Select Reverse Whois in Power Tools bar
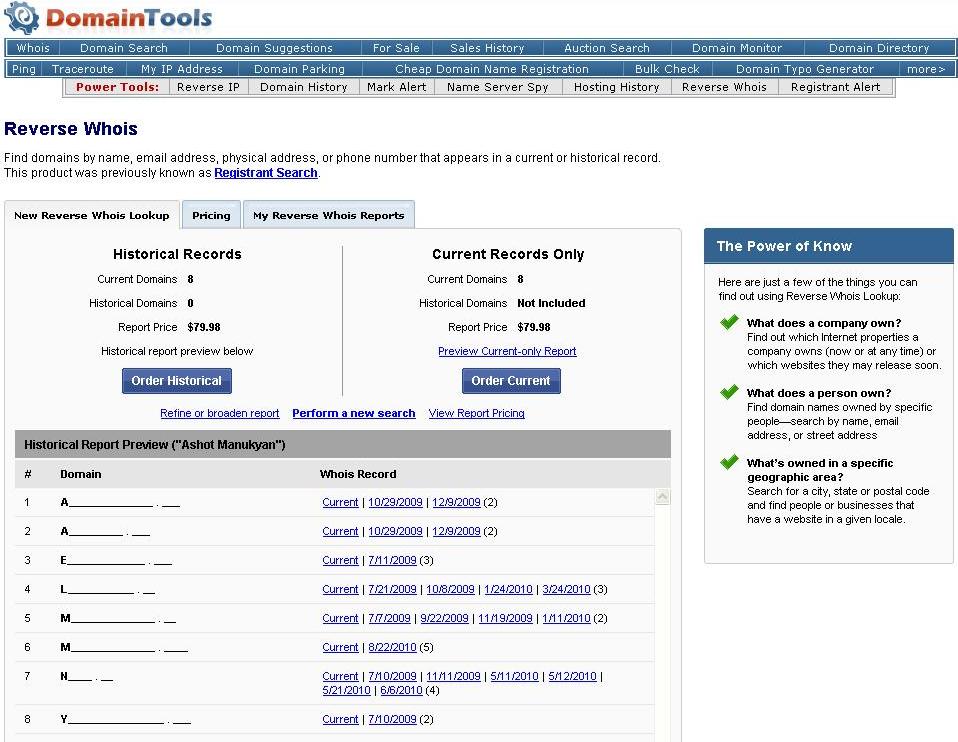The width and height of the screenshot is (958, 742). [x=724, y=87]
